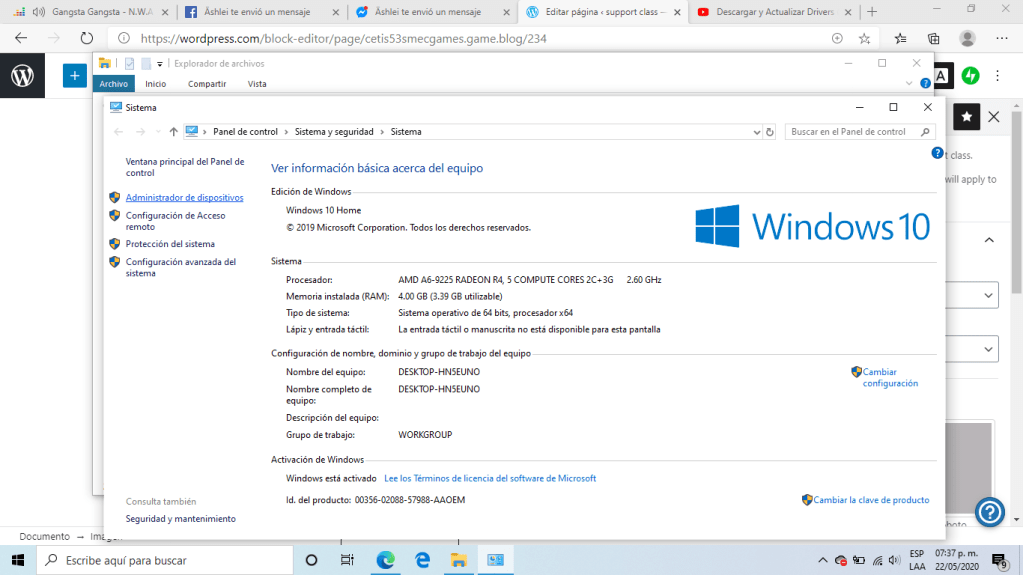Click Cambiar la clave de producto
The width and height of the screenshot is (1023, 575).
click(870, 500)
